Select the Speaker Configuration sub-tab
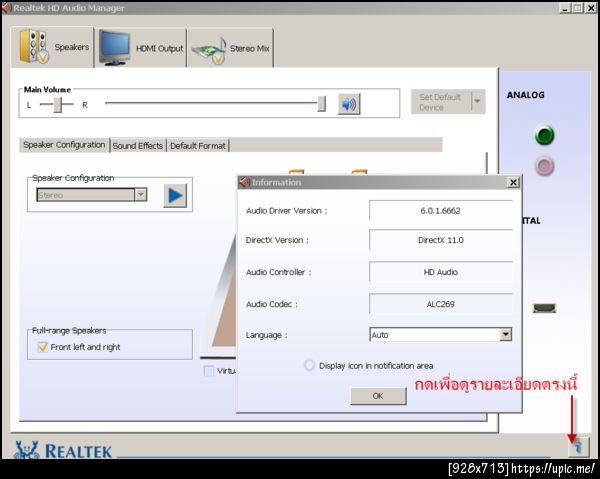 coord(64,145)
